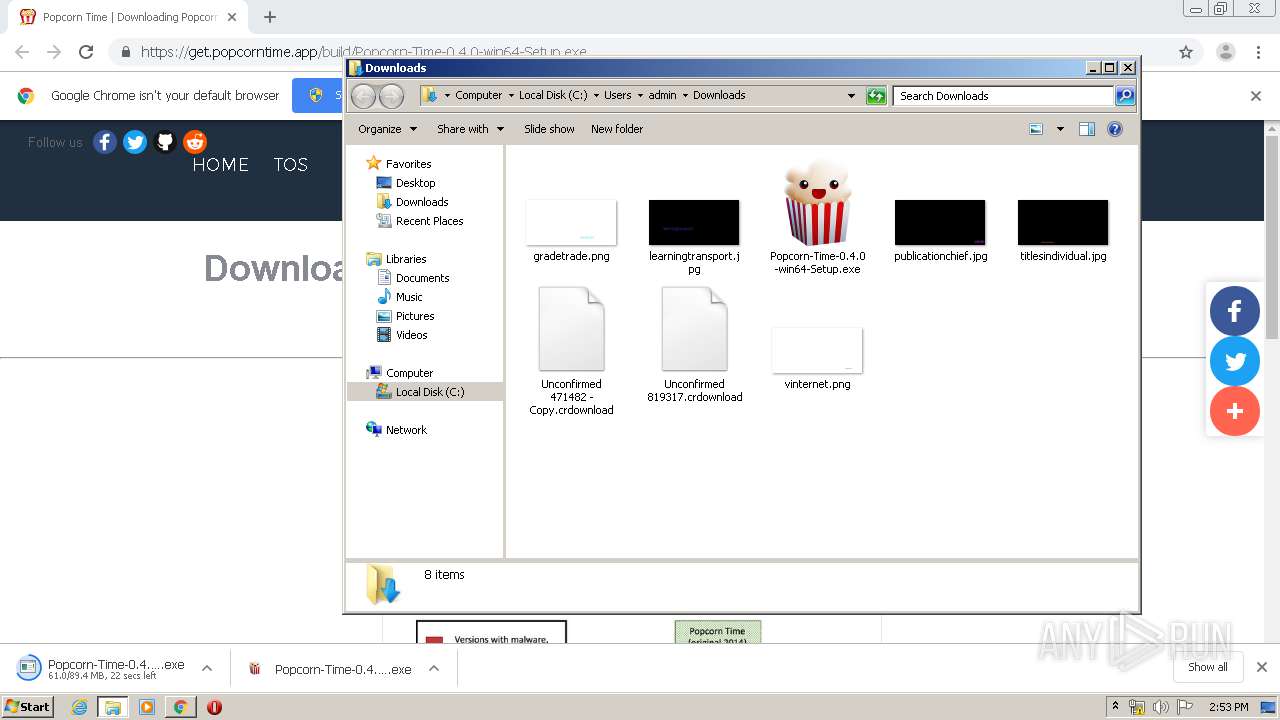Click Explorer back navigation button
The image size is (1280, 720).
[x=363, y=96]
